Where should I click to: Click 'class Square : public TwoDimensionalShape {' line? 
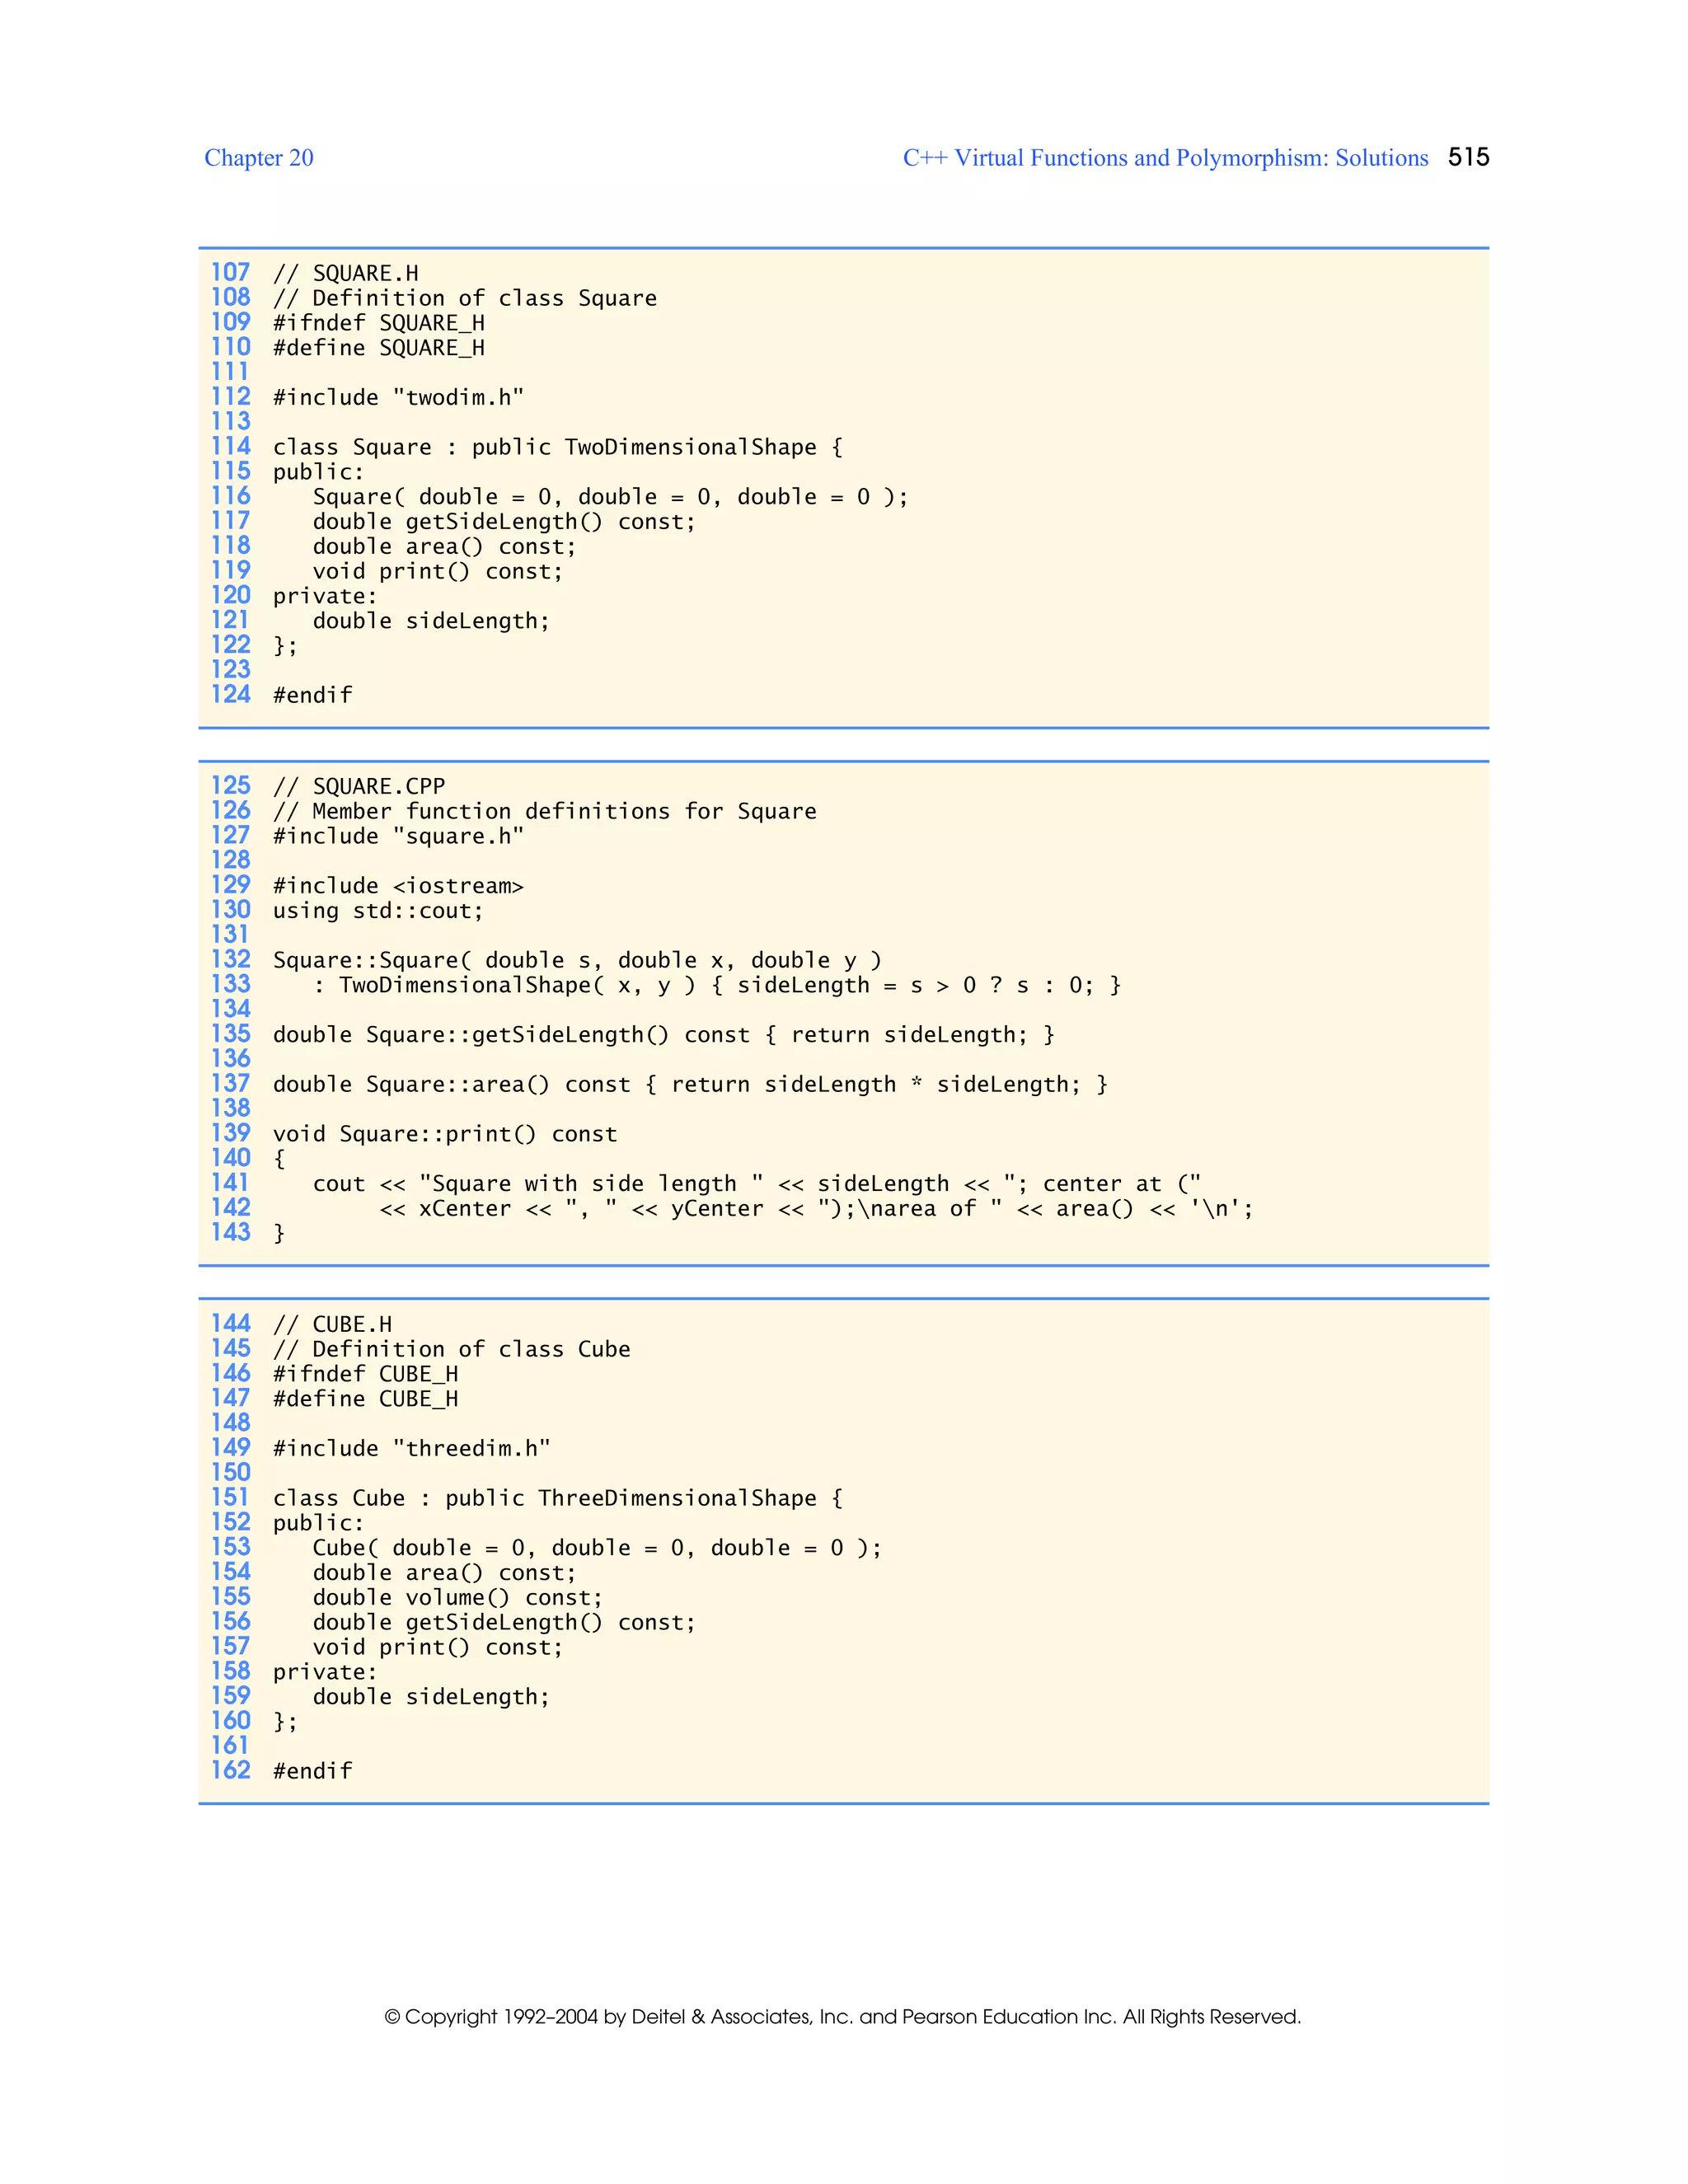[558, 448]
